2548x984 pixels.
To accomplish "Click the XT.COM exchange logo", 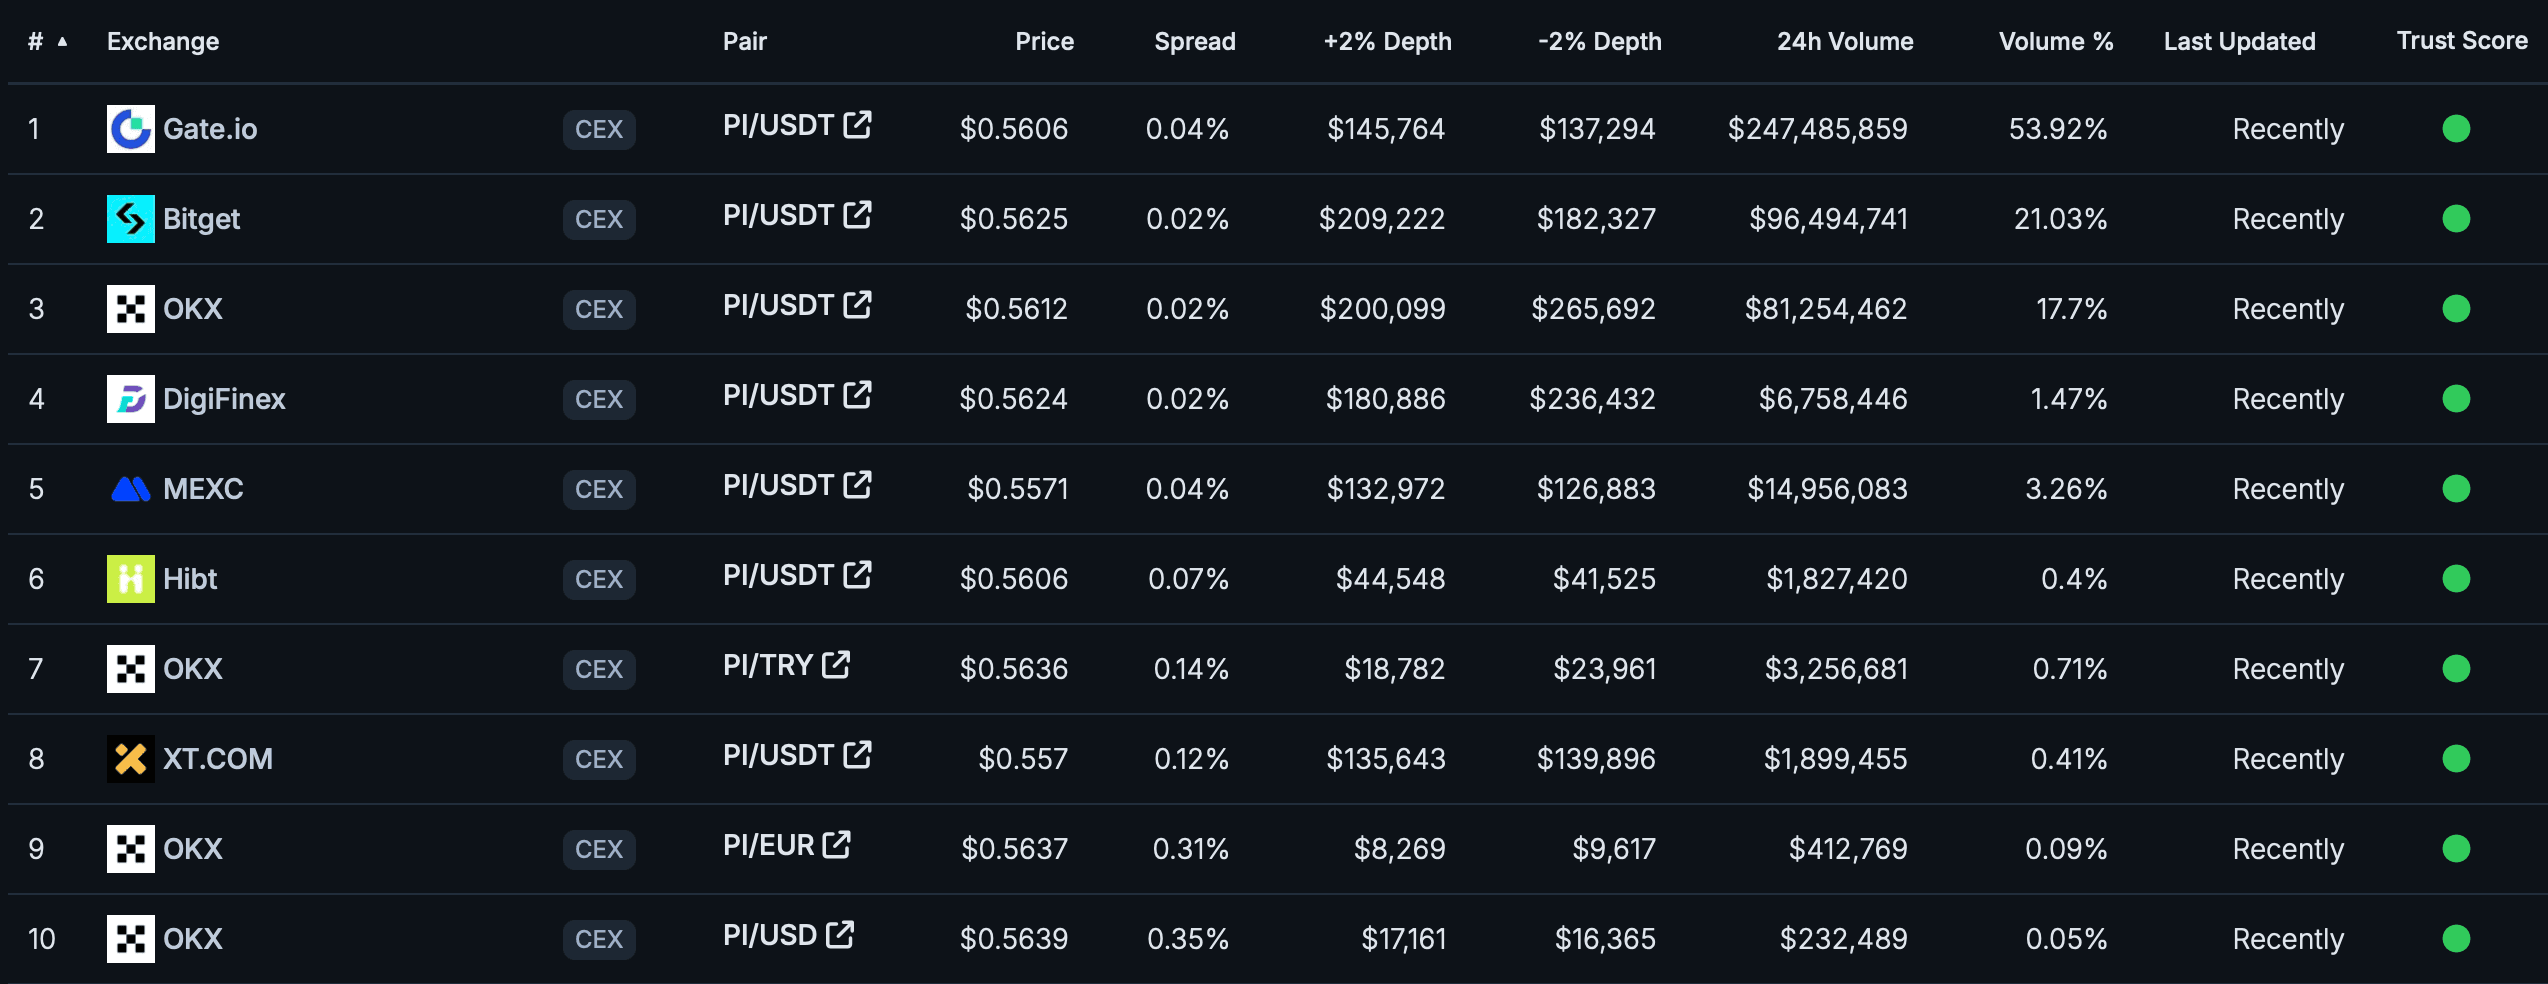I will pos(129,759).
